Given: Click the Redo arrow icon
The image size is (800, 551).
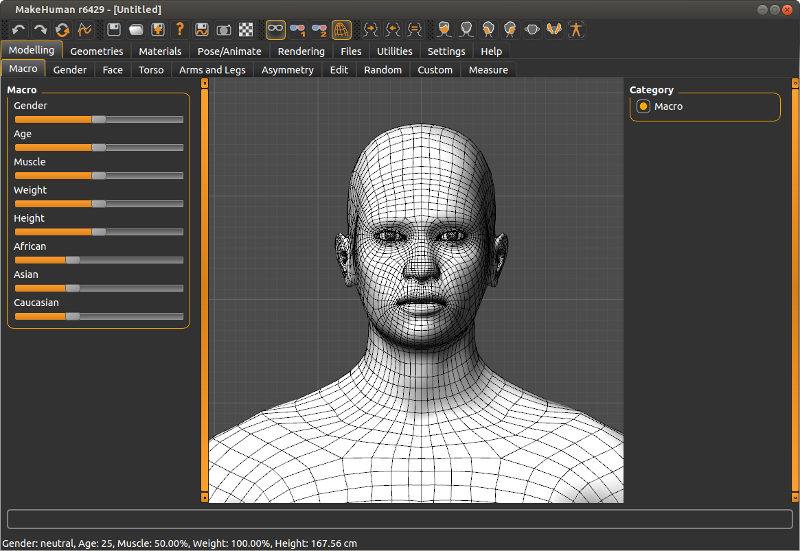Looking at the screenshot, I should click(41, 29).
